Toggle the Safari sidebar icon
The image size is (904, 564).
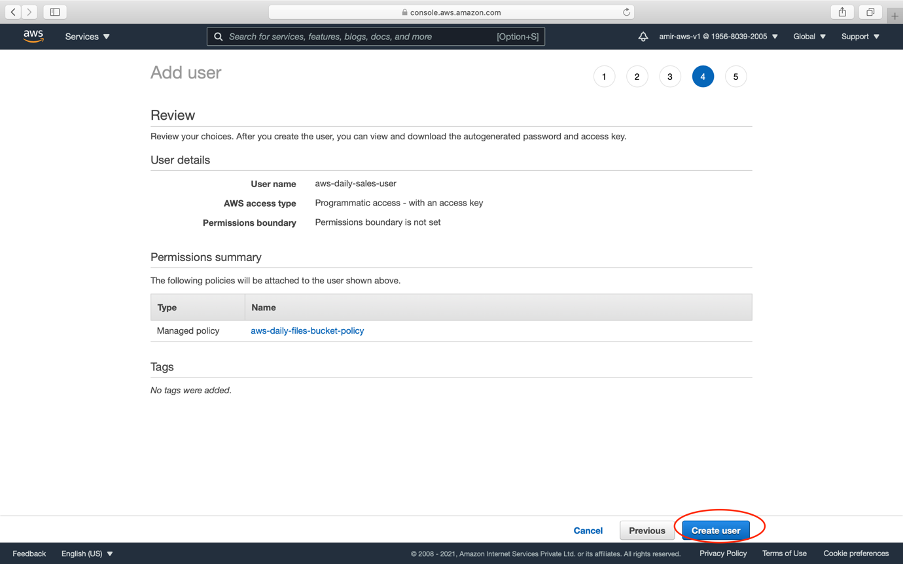point(55,12)
